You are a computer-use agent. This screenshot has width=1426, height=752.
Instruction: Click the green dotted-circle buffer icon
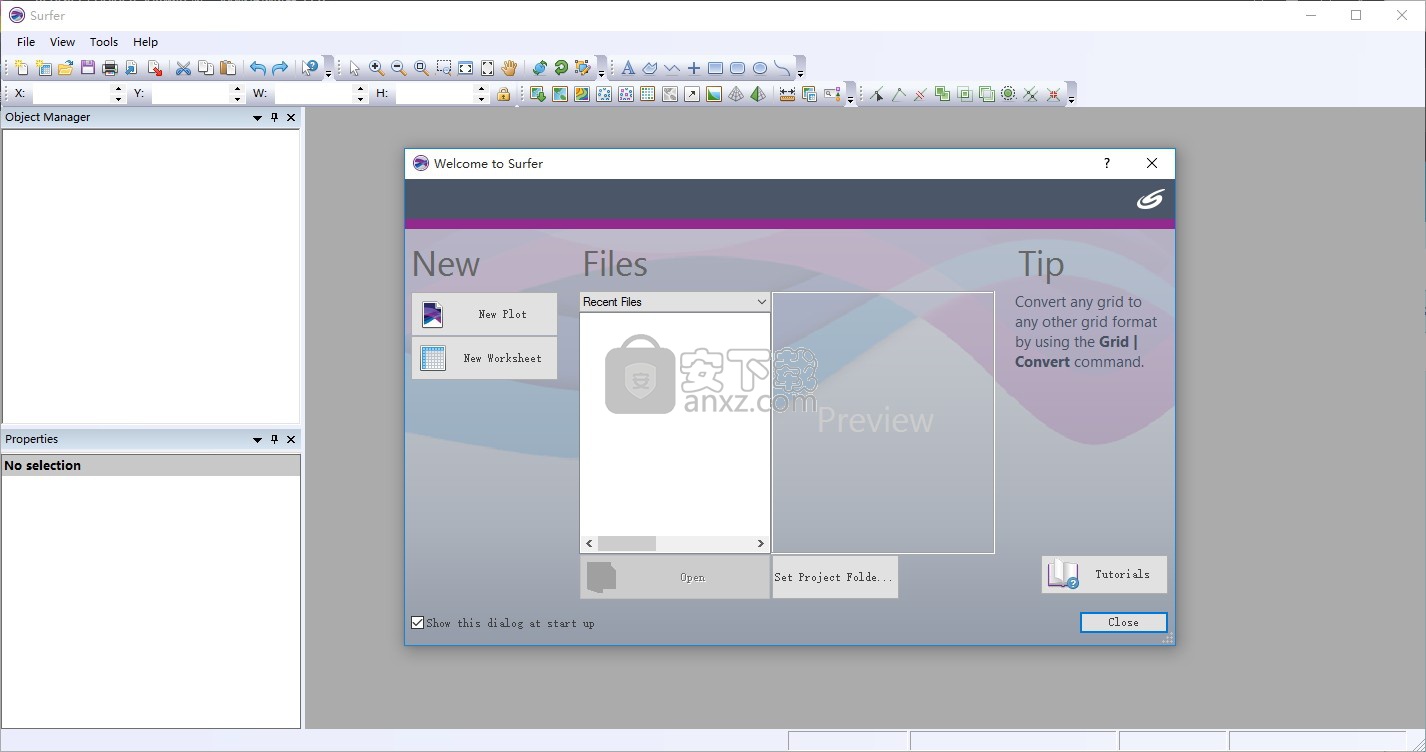1009,94
